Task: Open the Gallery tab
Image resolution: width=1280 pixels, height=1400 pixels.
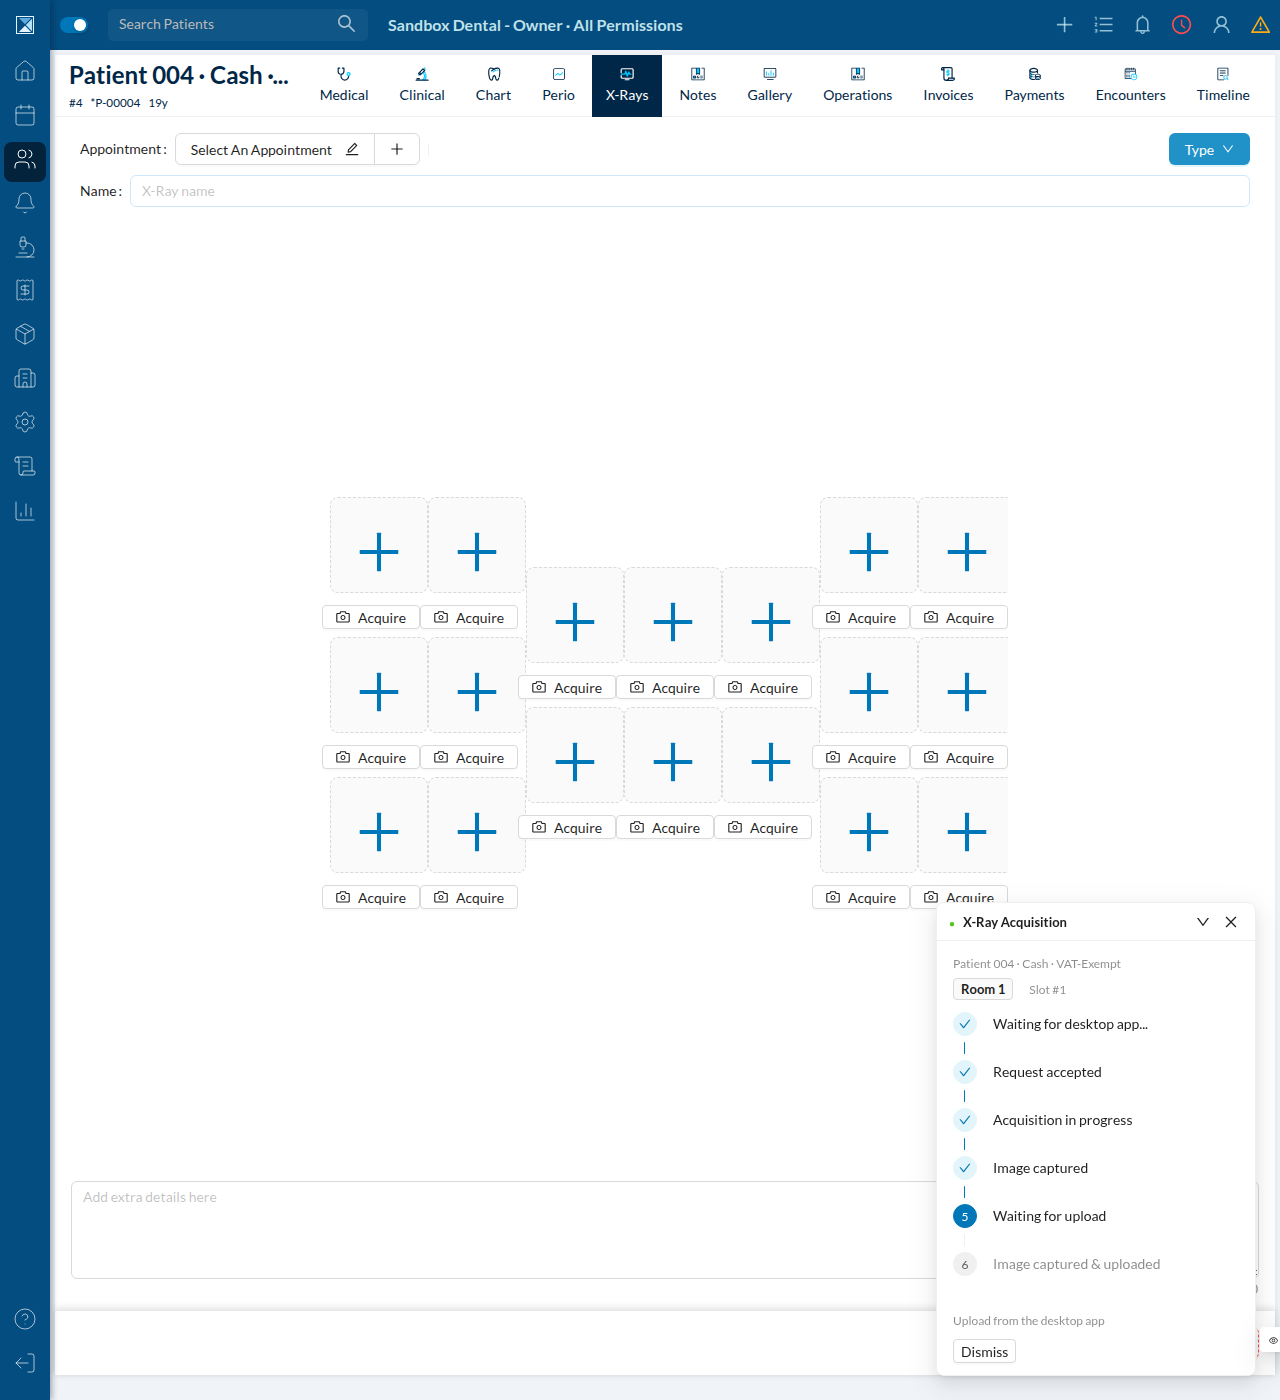Action: (x=769, y=85)
